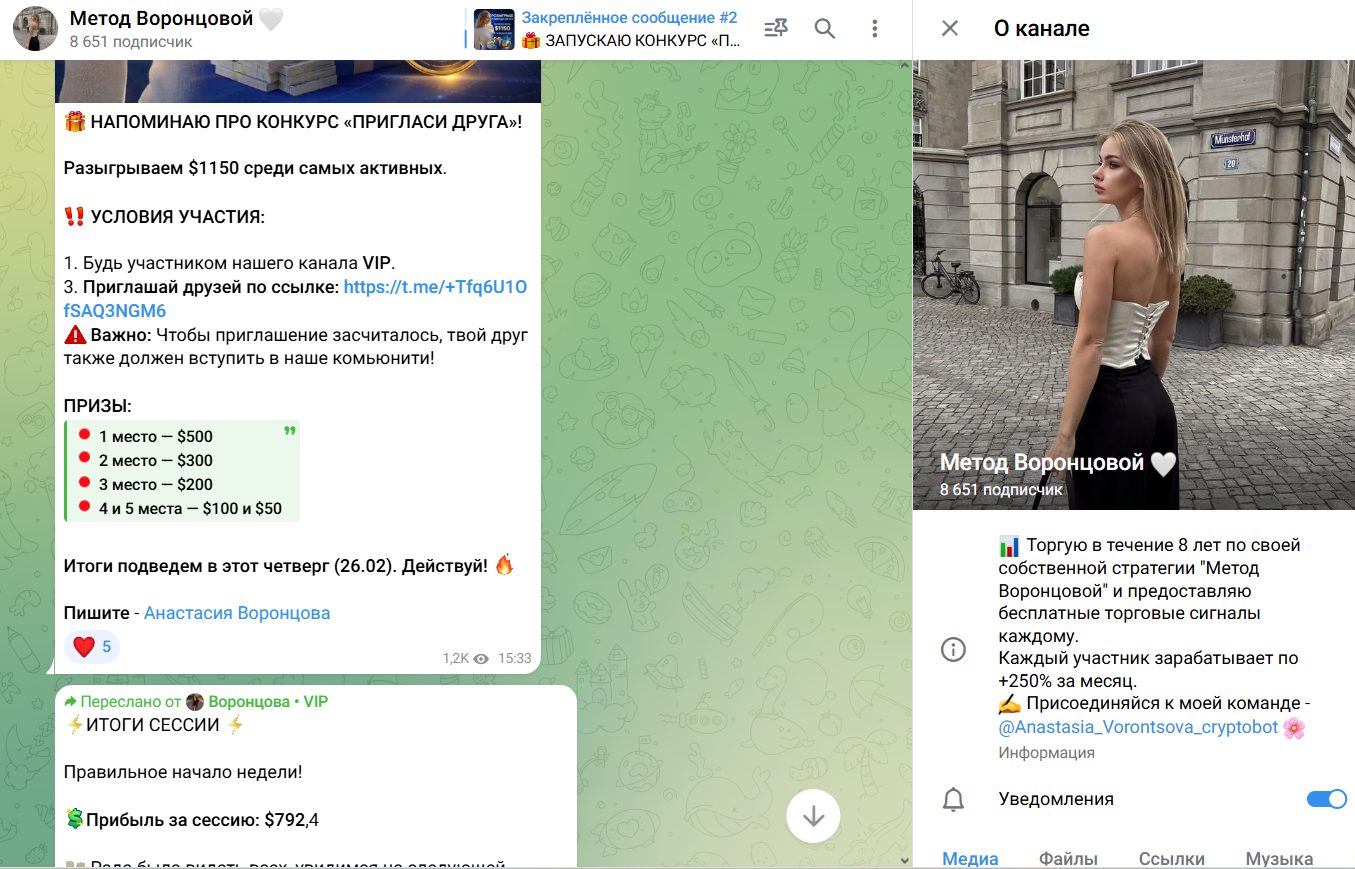Screen dimensions: 1355x869
Task: Click the 2 место — $300 prize line
Action: pos(155,460)
